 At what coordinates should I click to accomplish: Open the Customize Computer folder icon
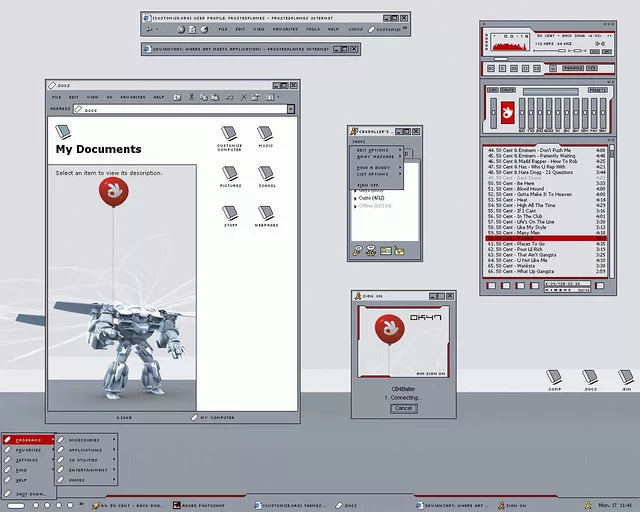pyautogui.click(x=230, y=134)
